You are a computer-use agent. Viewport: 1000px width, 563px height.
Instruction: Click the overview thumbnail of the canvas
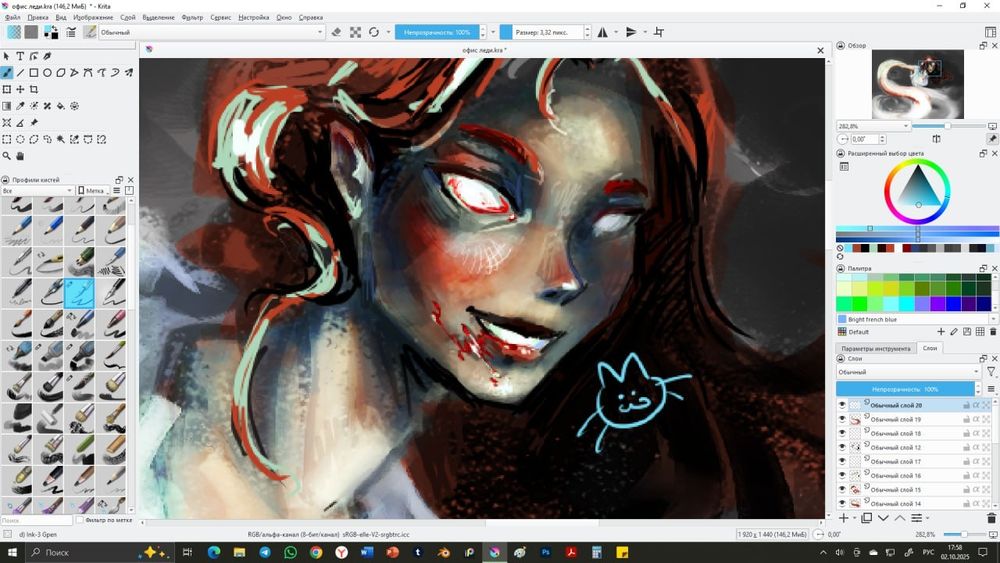click(918, 85)
